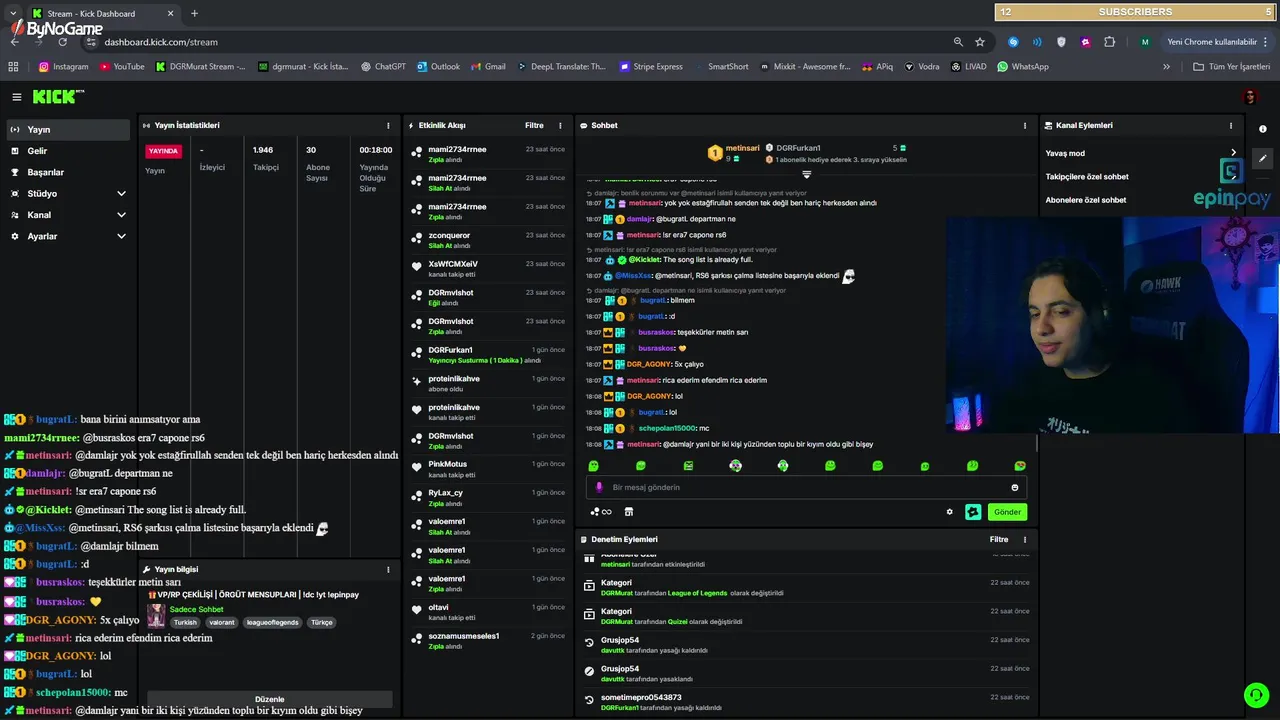Select Başarılar in the sidebar

tap(68, 173)
